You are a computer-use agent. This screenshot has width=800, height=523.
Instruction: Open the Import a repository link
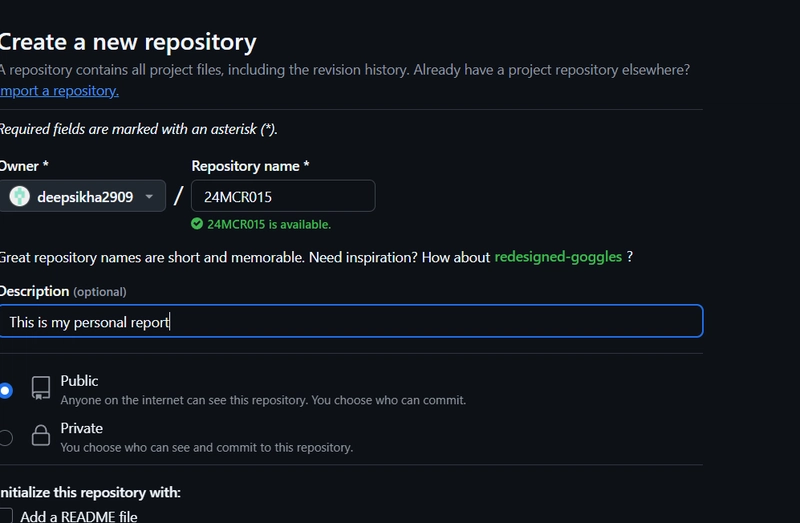(x=59, y=91)
